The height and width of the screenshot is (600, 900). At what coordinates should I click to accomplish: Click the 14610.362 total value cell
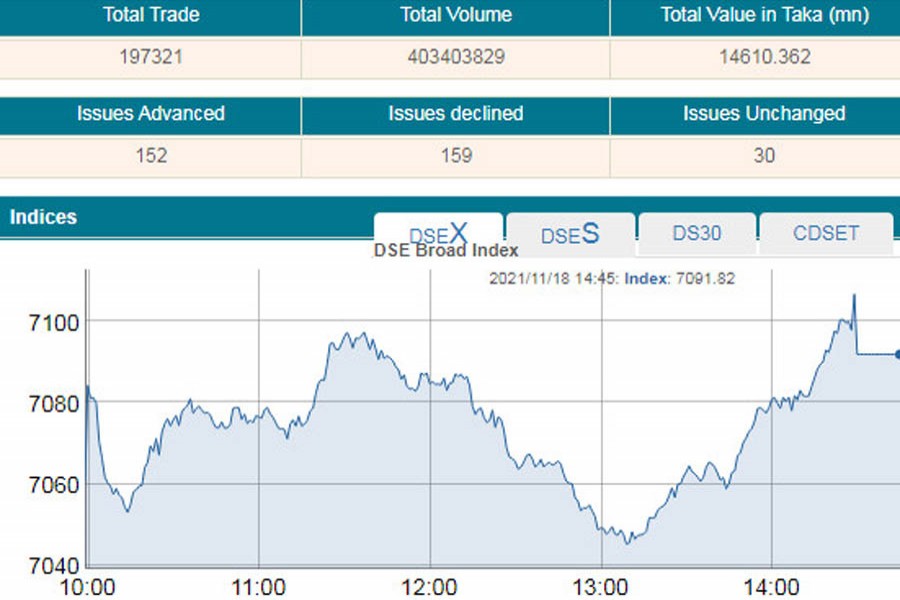click(x=765, y=57)
